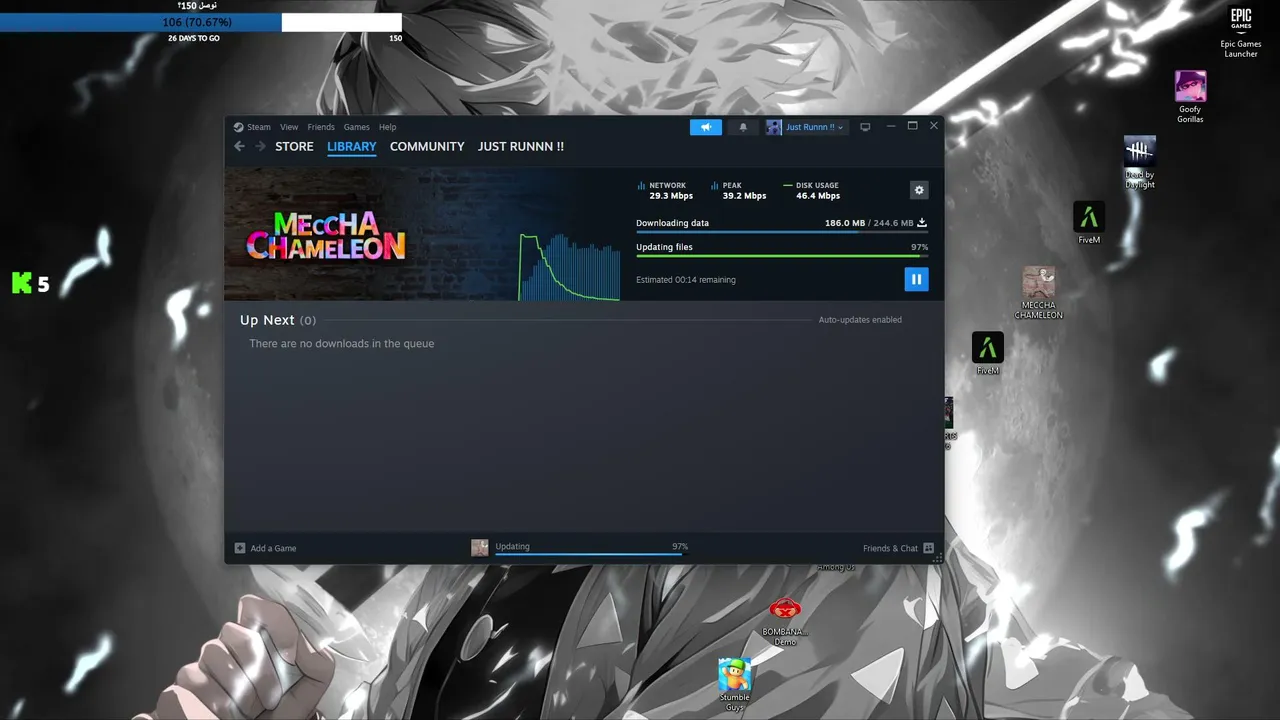This screenshot has width=1280, height=720.
Task: Click the bottom bar update progress slider
Action: [592, 554]
